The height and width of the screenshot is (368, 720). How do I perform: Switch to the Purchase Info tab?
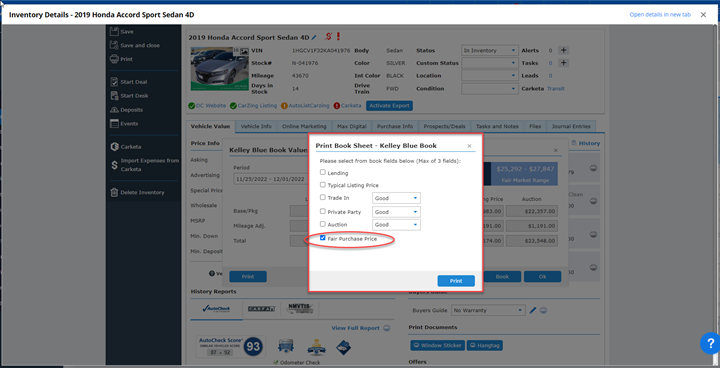[x=395, y=126]
